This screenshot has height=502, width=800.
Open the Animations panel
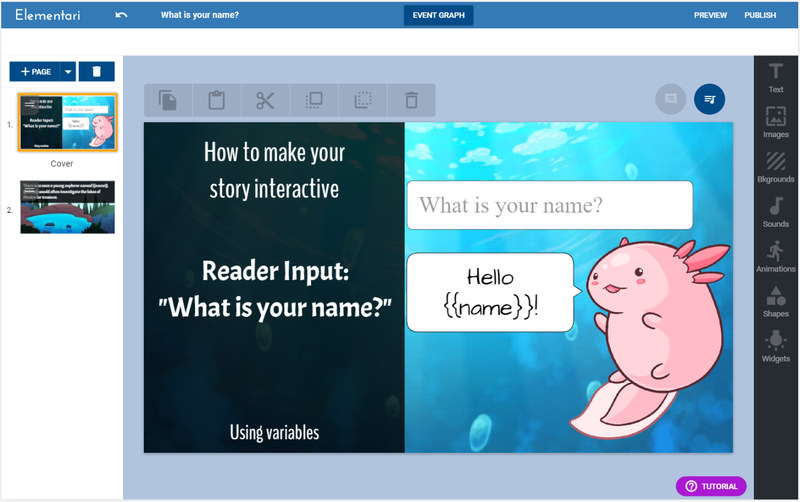pos(776,257)
